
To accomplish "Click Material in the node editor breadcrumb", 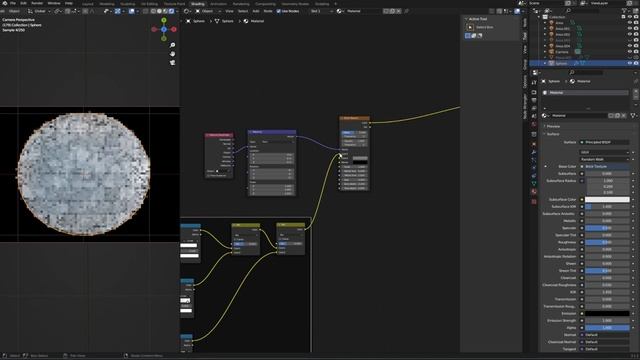I will (257, 21).
